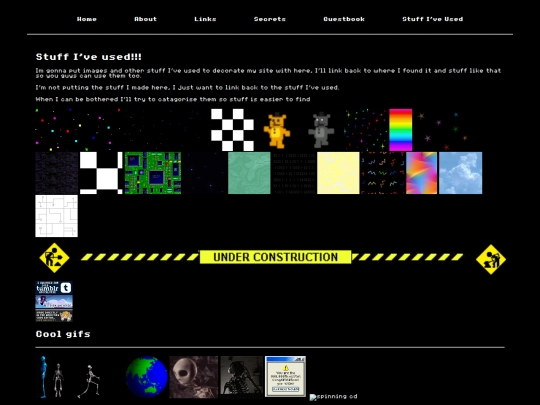This screenshot has height=405, width=540.
Task: Click the blue sky clouds tile
Action: point(460,173)
